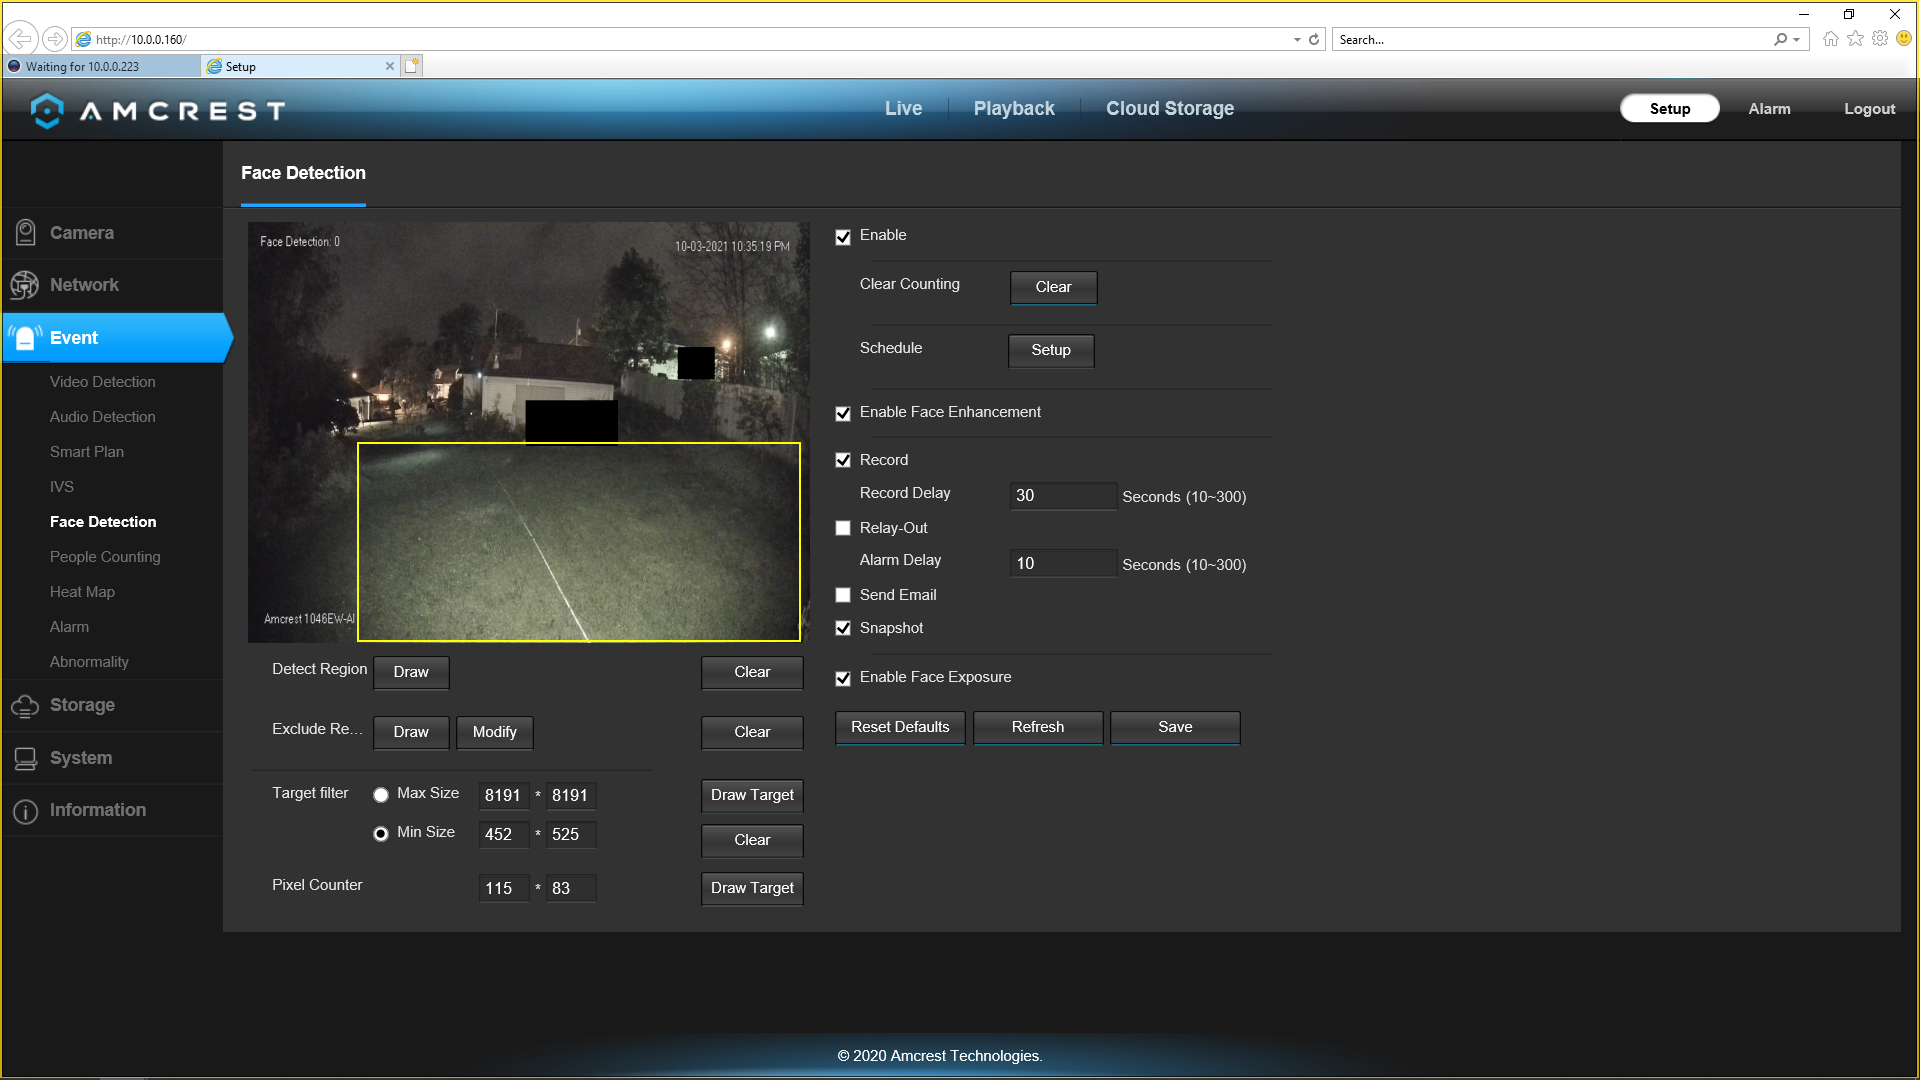Switch to the Live tab
1920x1080 pixels.
point(903,109)
